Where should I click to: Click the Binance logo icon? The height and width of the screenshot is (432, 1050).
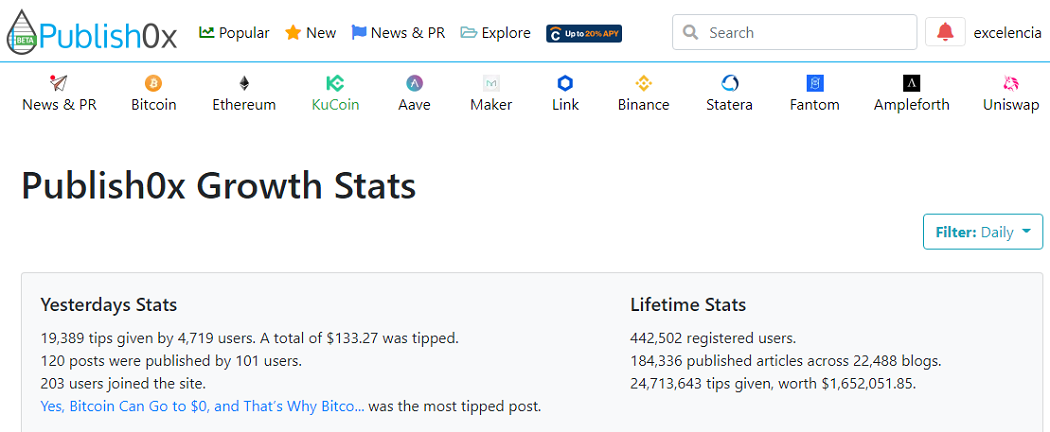point(644,83)
